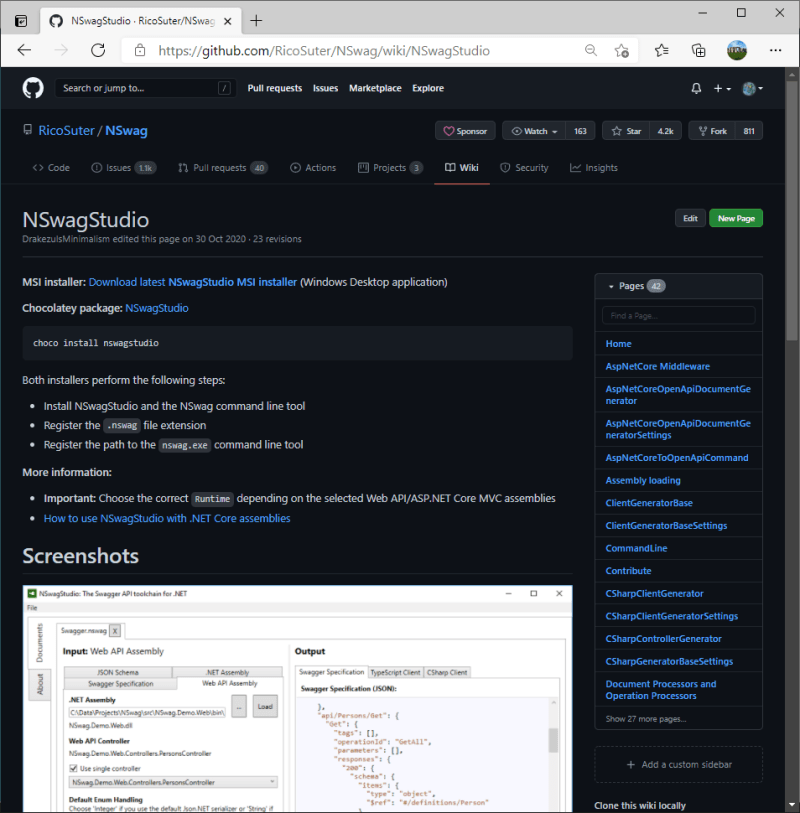
Task: Click the Edit wiki page button
Action: click(690, 218)
